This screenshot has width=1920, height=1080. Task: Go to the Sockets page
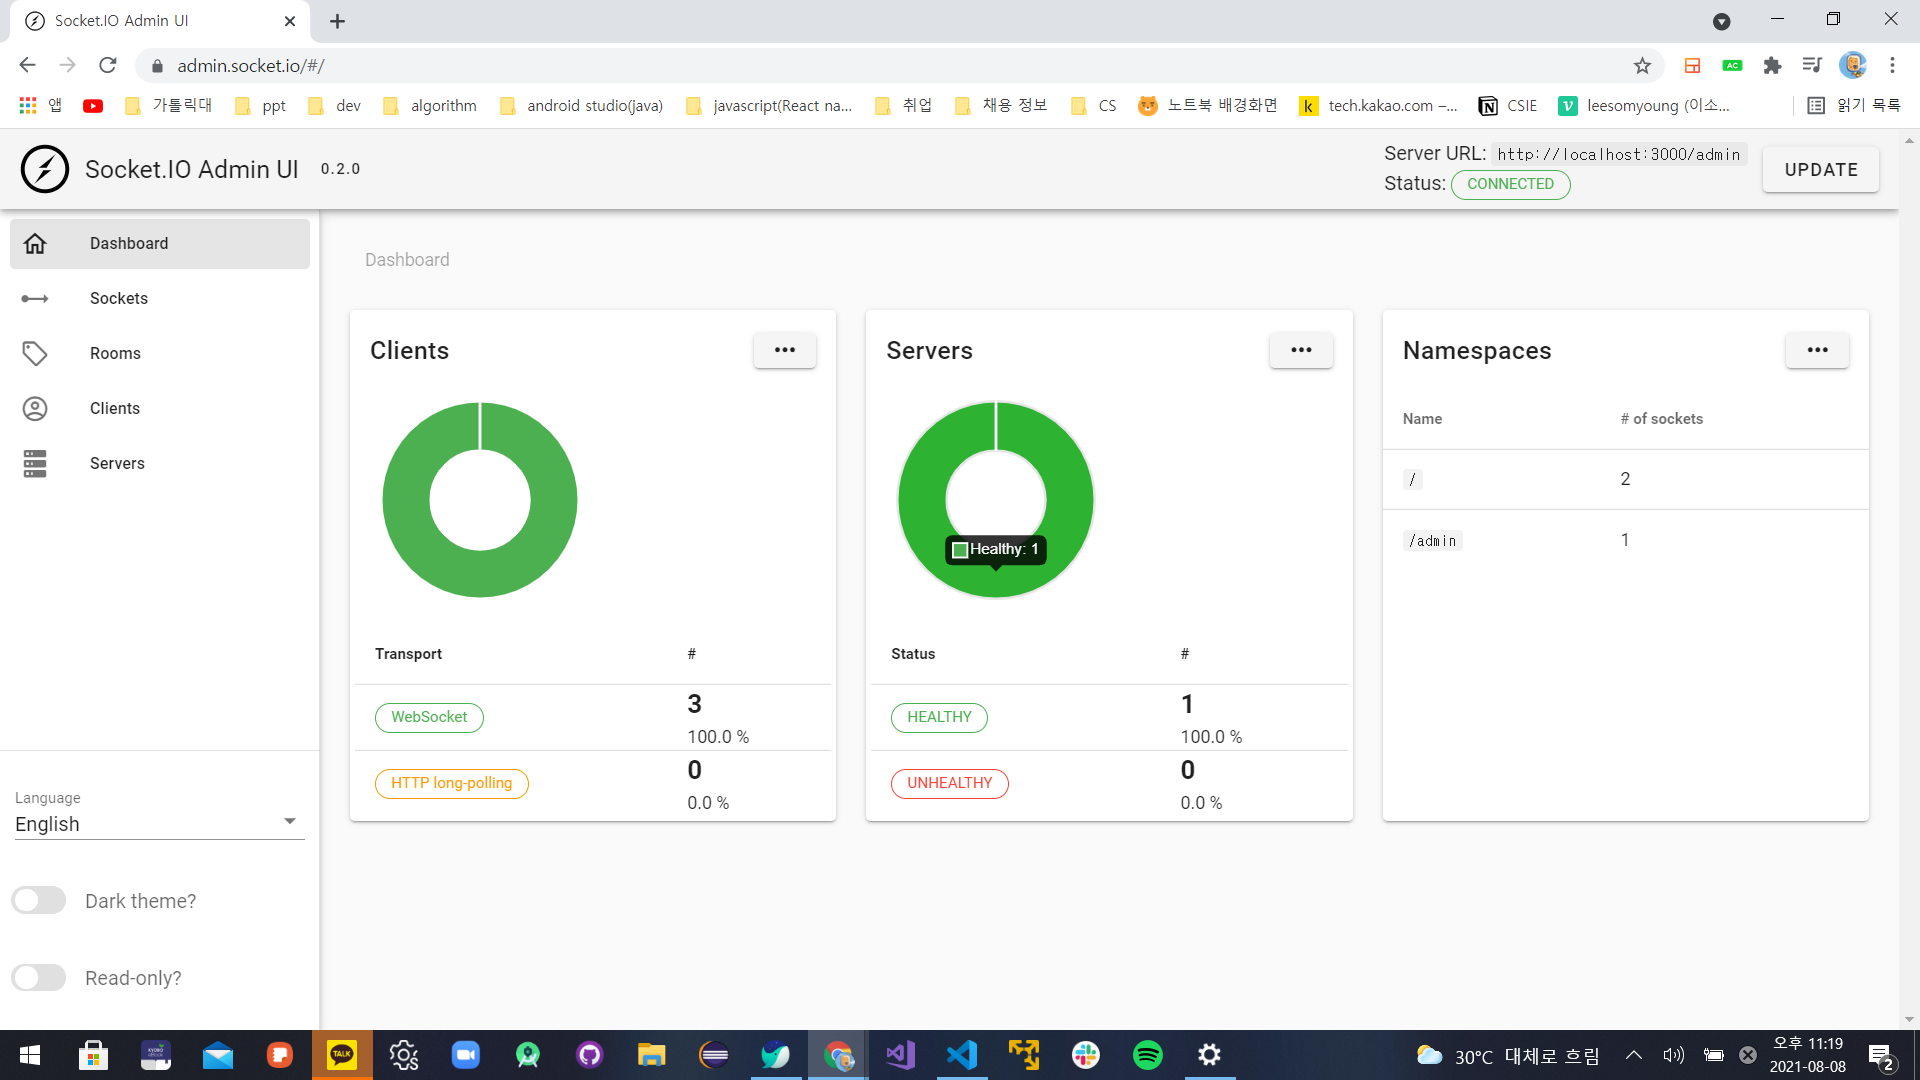coord(119,299)
